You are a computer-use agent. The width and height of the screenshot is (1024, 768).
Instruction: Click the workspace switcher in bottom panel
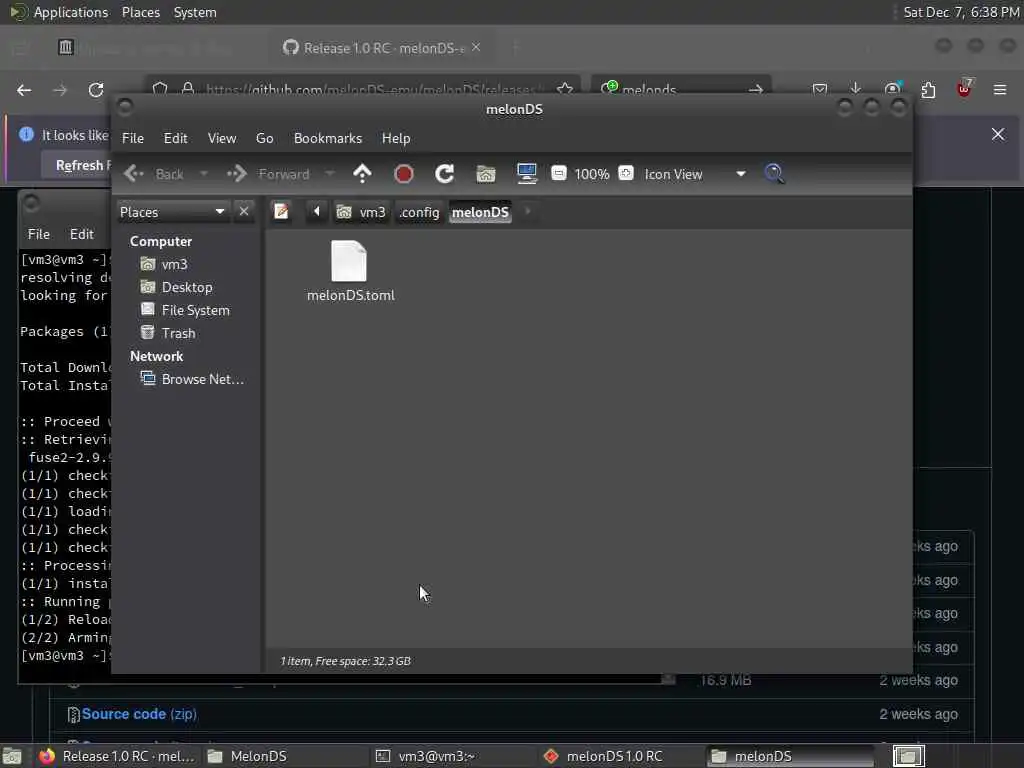(x=908, y=756)
